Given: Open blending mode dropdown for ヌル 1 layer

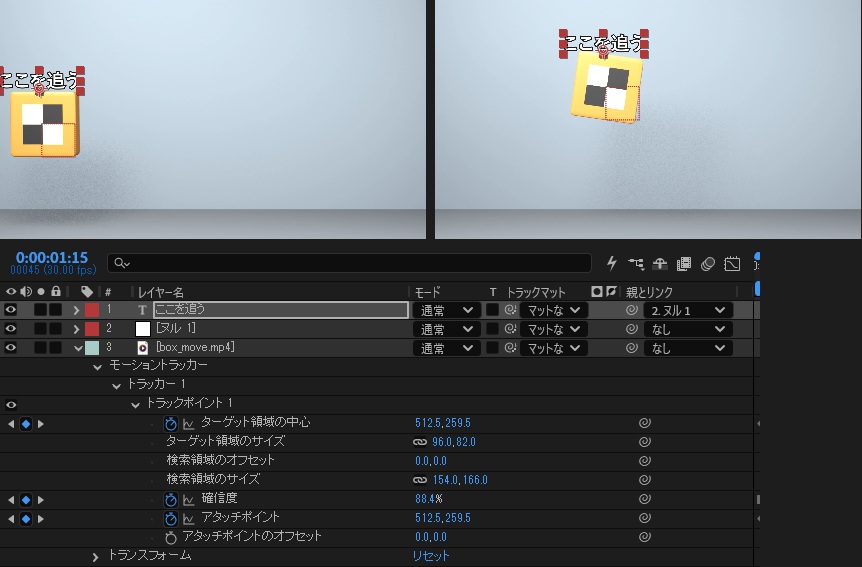Looking at the screenshot, I should click(x=446, y=329).
